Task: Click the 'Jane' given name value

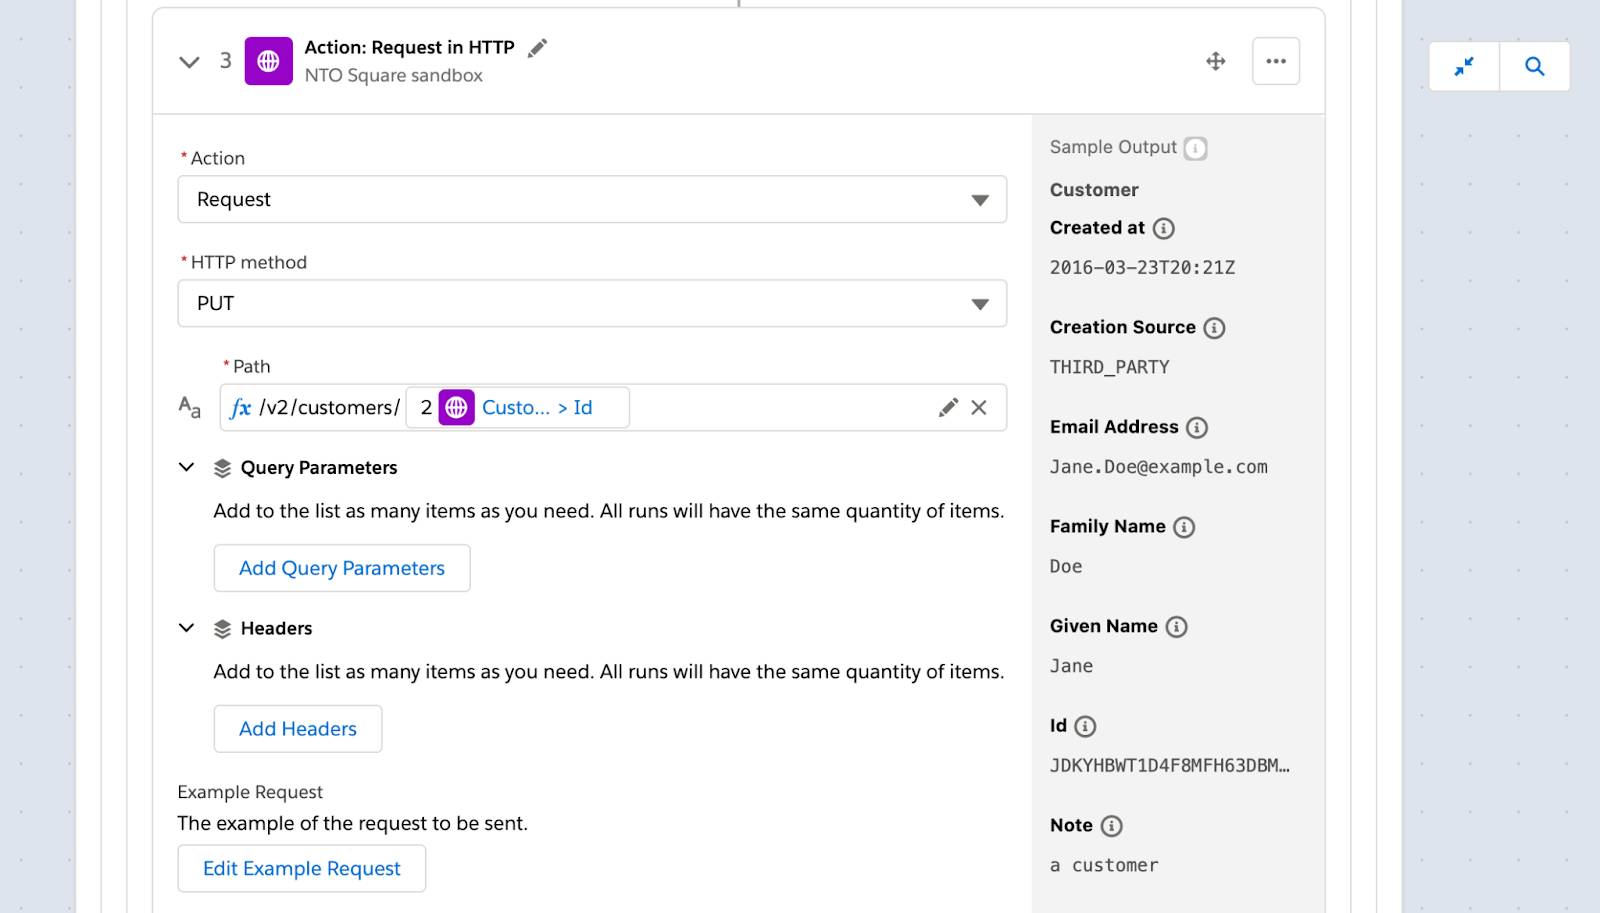Action: (1071, 666)
